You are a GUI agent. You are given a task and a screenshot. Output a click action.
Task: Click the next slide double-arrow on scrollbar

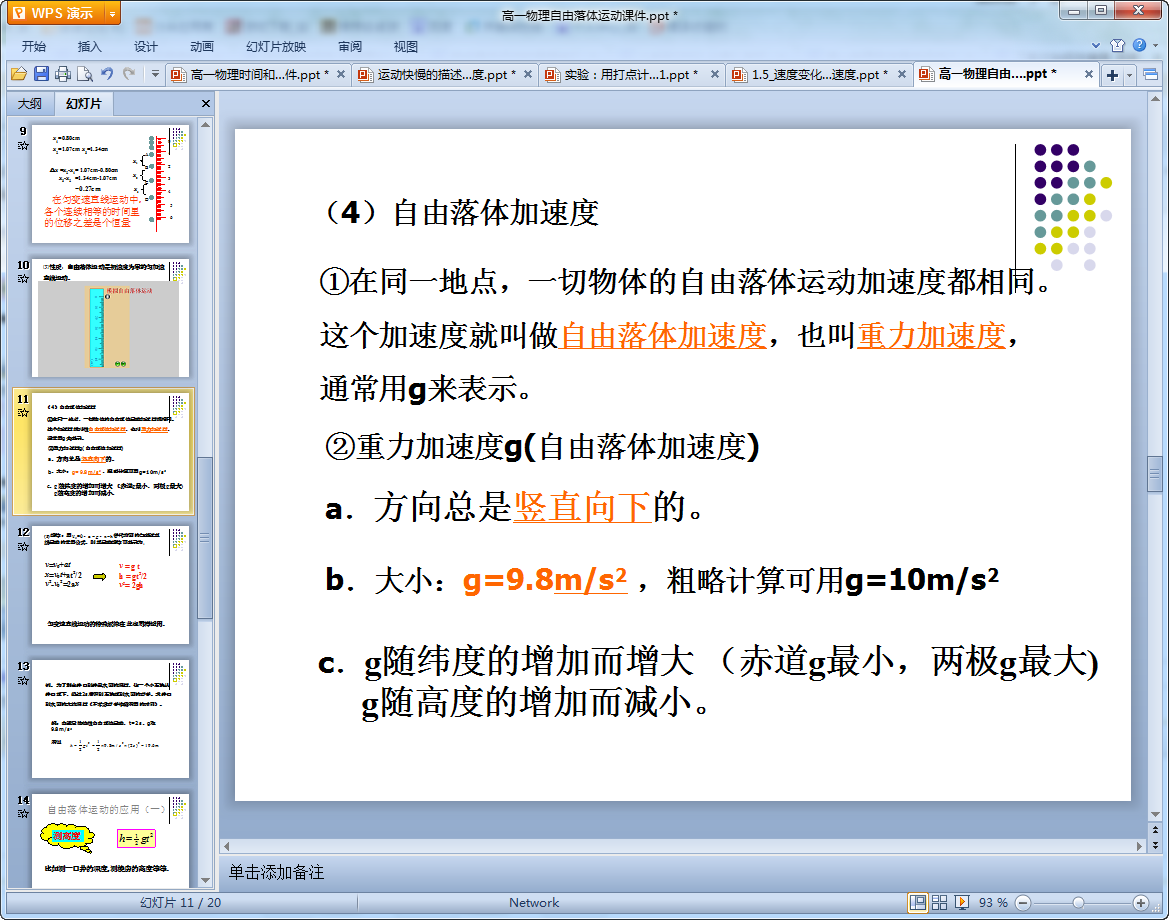tap(1155, 845)
